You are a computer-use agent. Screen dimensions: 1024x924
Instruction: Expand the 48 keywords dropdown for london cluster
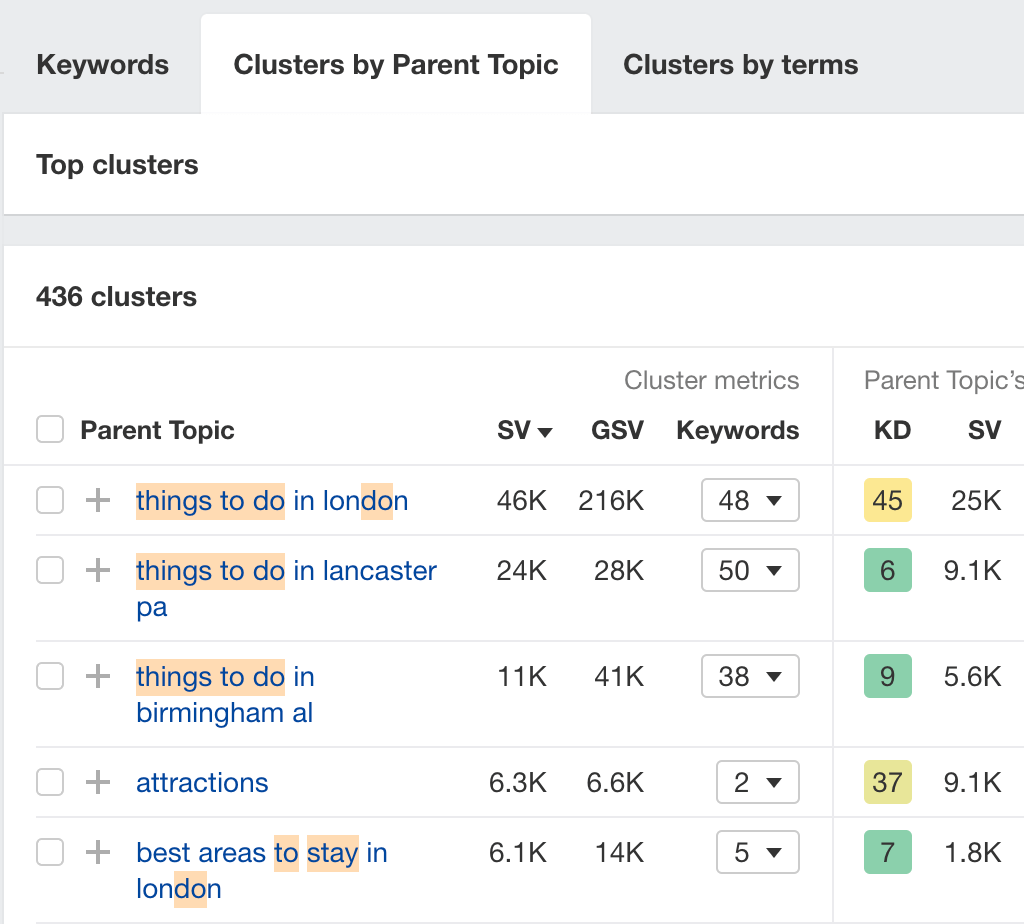pyautogui.click(x=750, y=500)
